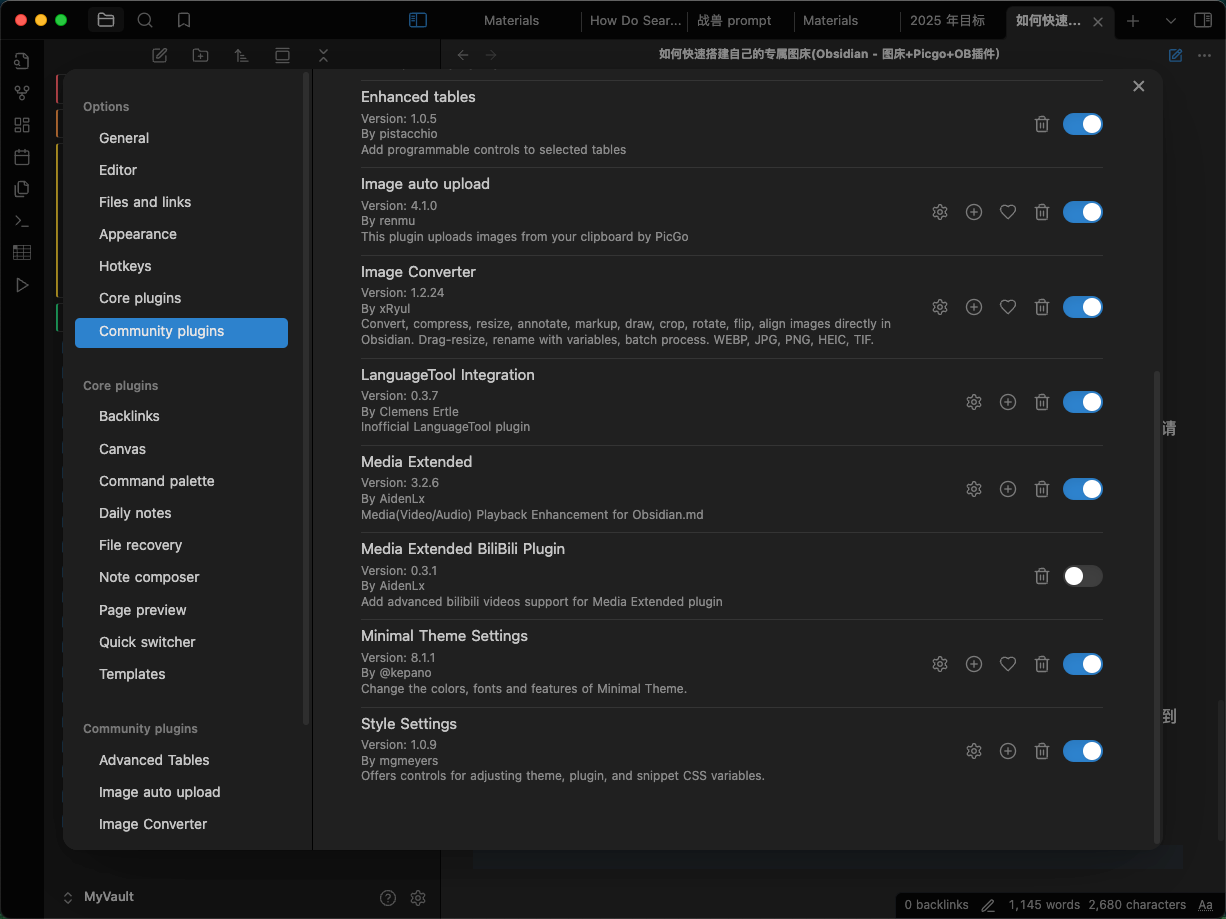This screenshot has height=919, width=1226.
Task: Expand the tab list dropdown arrow
Action: pyautogui.click(x=1171, y=20)
